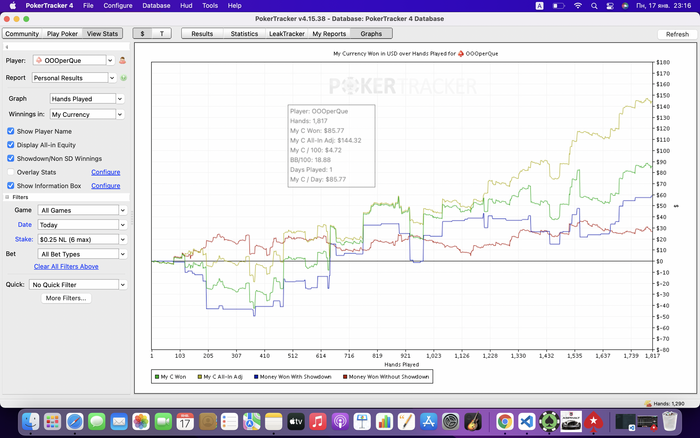Open Mail from the Dock
This screenshot has height=438, width=700.
click(119, 421)
